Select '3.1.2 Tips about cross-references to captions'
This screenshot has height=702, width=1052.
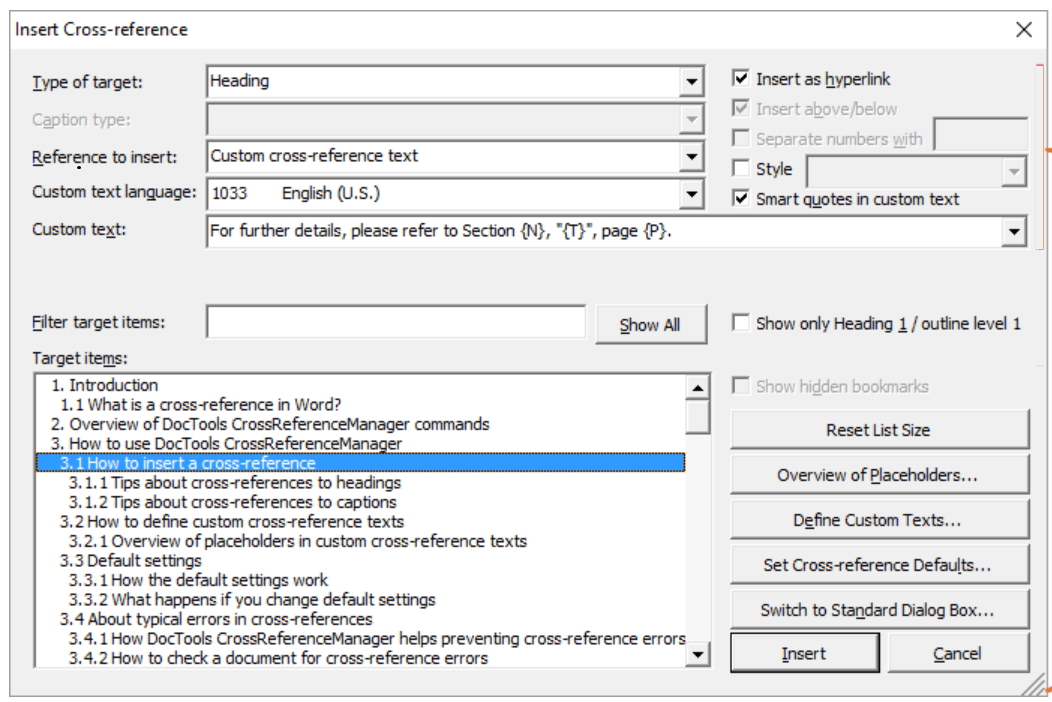[x=360, y=502]
